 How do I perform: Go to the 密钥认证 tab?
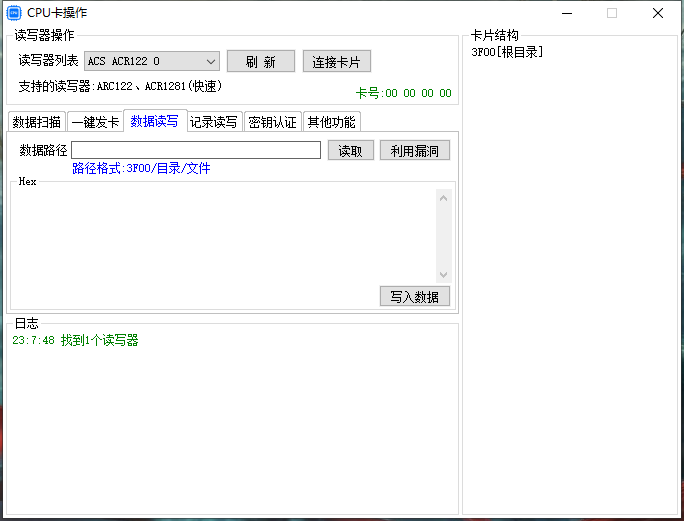(x=273, y=122)
